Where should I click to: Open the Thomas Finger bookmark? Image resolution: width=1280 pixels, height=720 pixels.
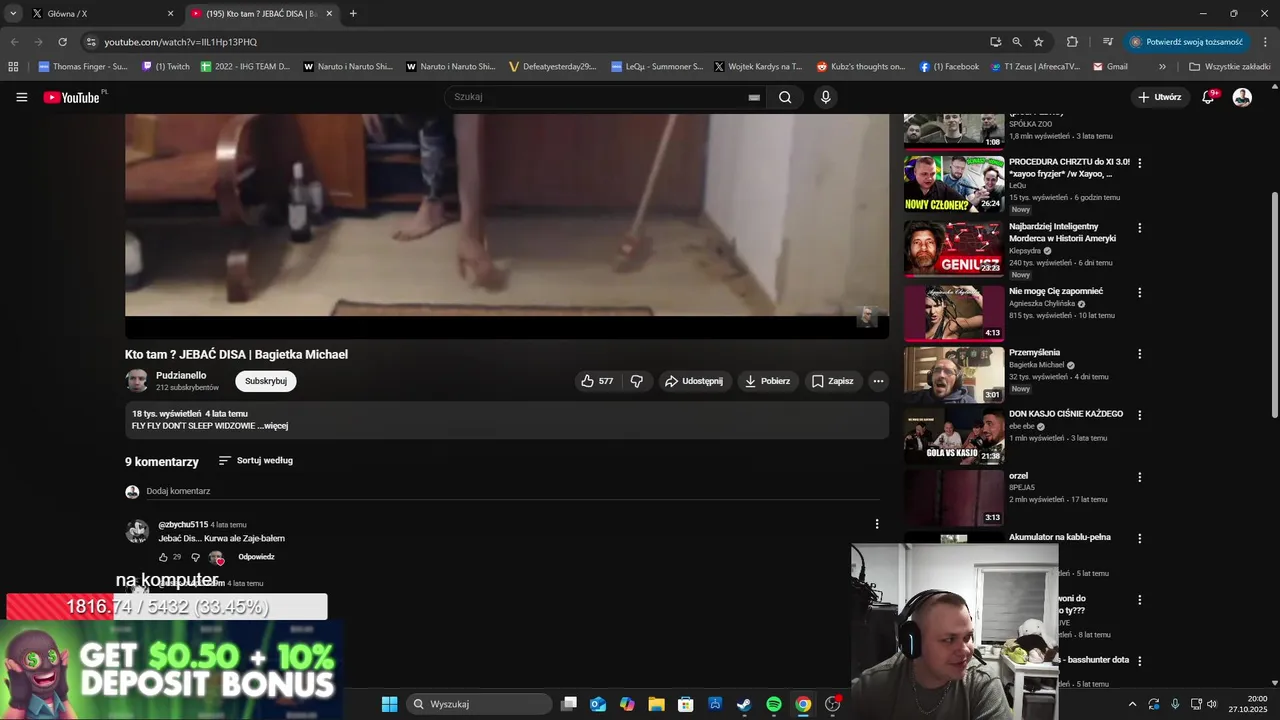[x=83, y=67]
